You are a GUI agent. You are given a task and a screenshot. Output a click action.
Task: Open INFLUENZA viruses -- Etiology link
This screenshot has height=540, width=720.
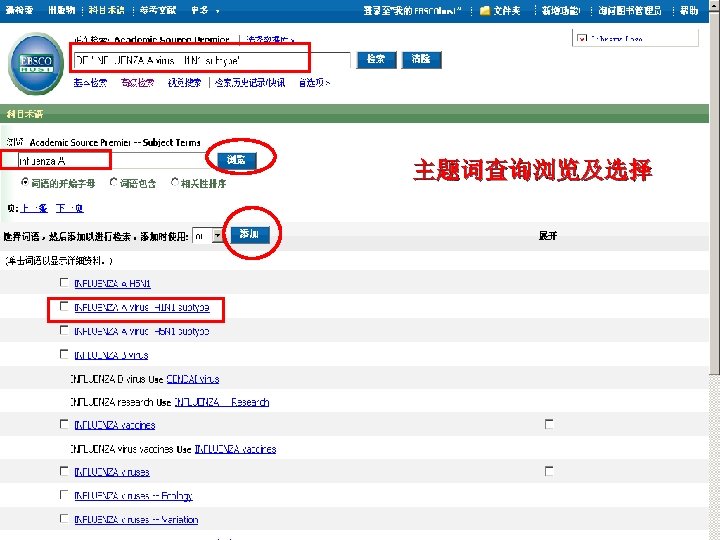click(134, 496)
